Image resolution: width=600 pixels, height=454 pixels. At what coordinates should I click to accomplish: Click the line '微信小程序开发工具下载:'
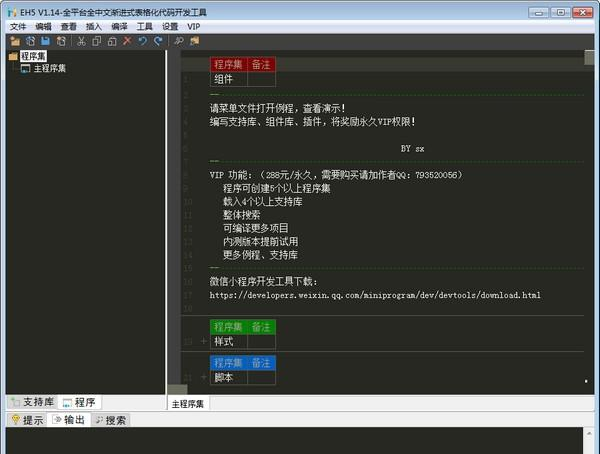(x=263, y=282)
